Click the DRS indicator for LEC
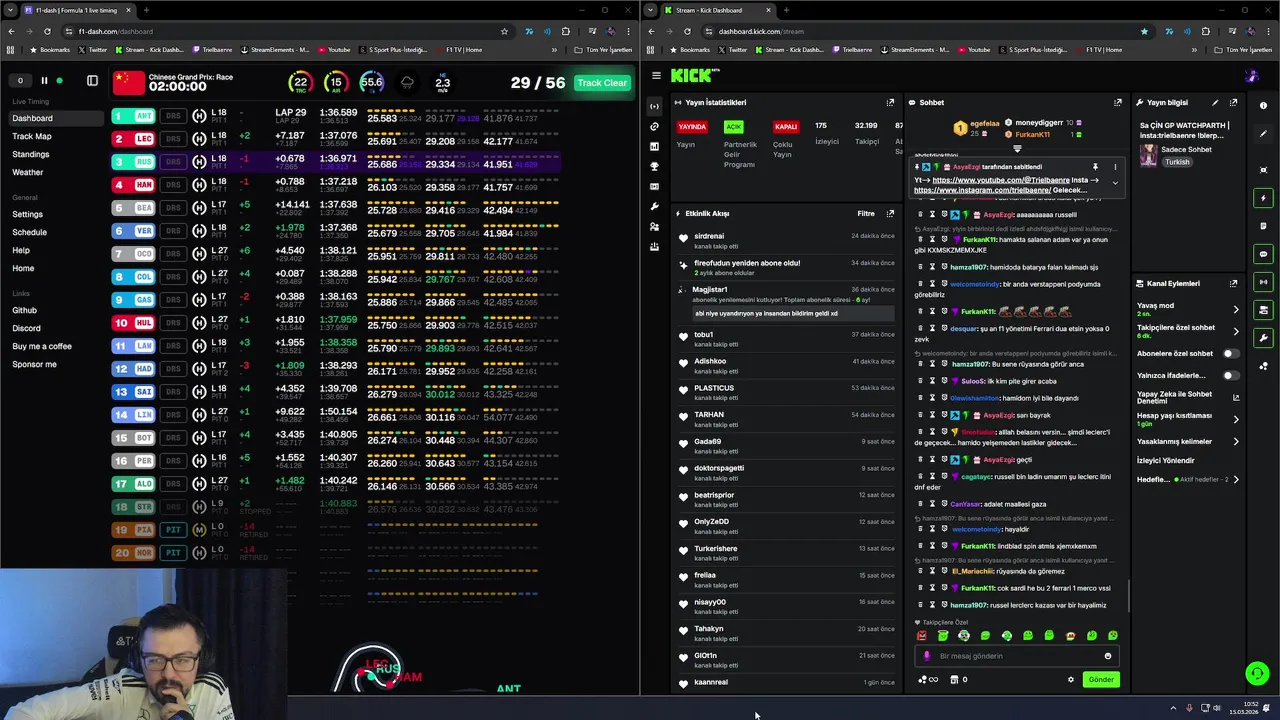The image size is (1280, 720). [173, 139]
